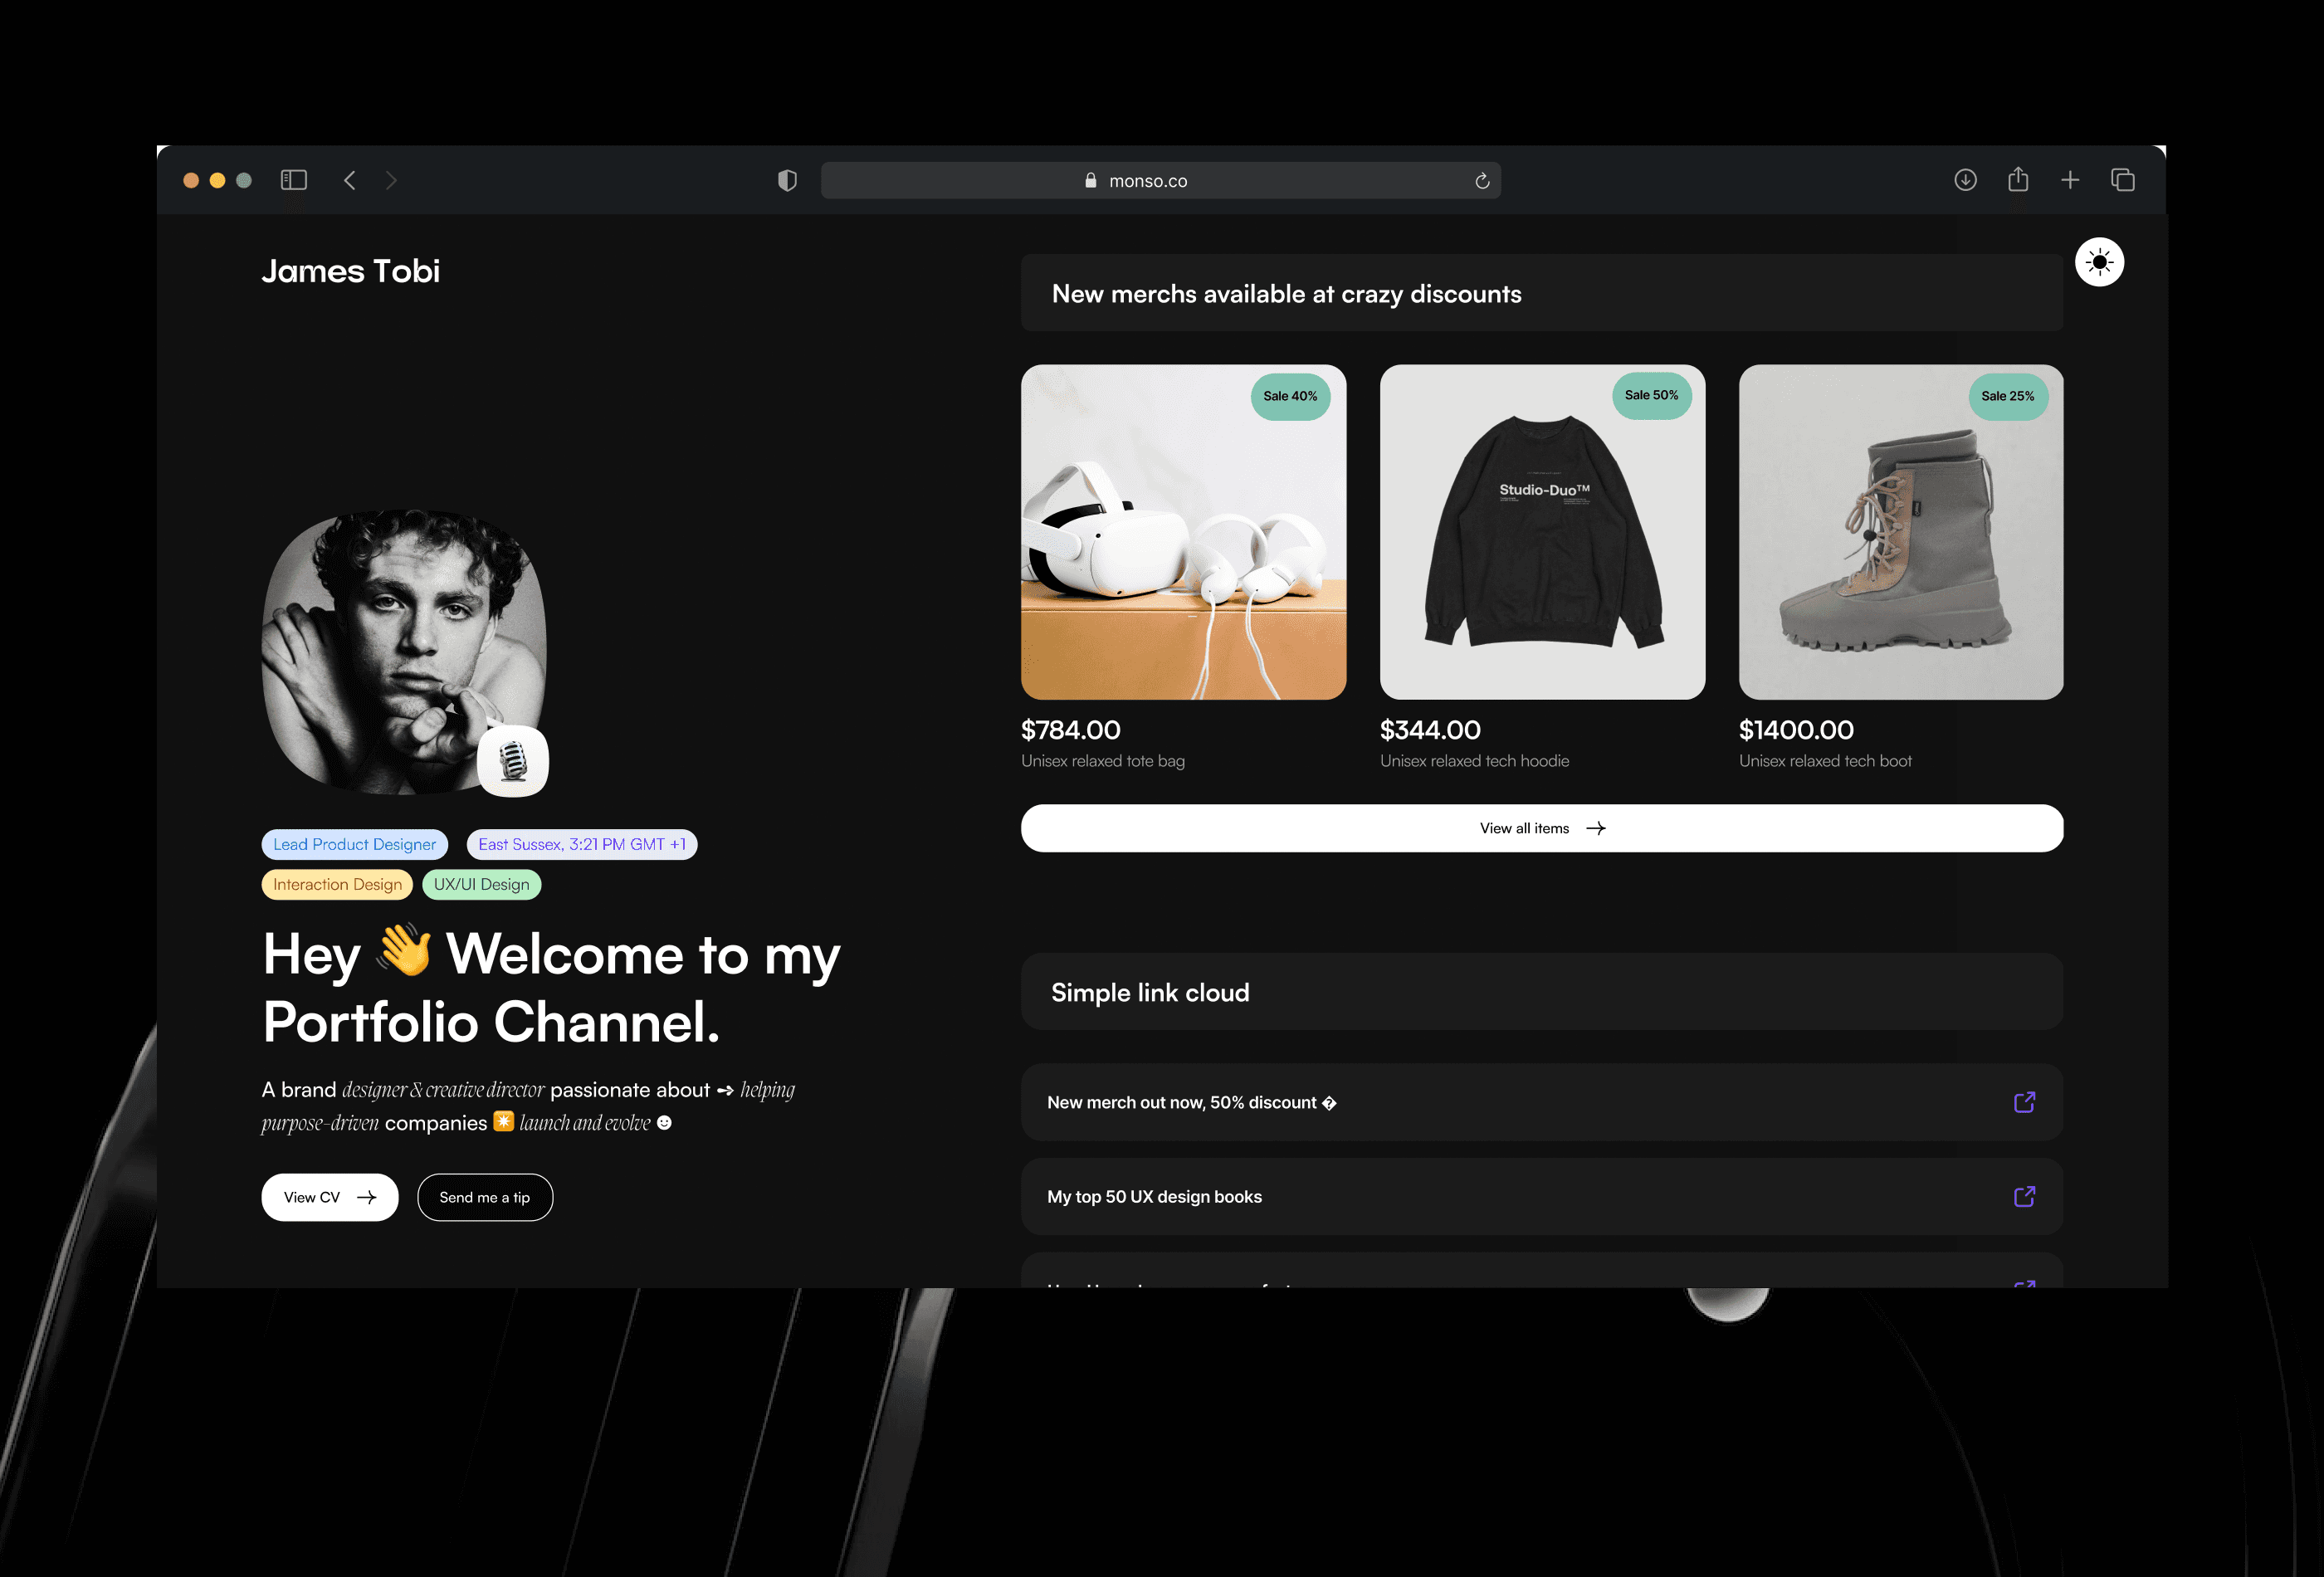
Task: Click the share icon in toolbar
Action: click(2018, 180)
